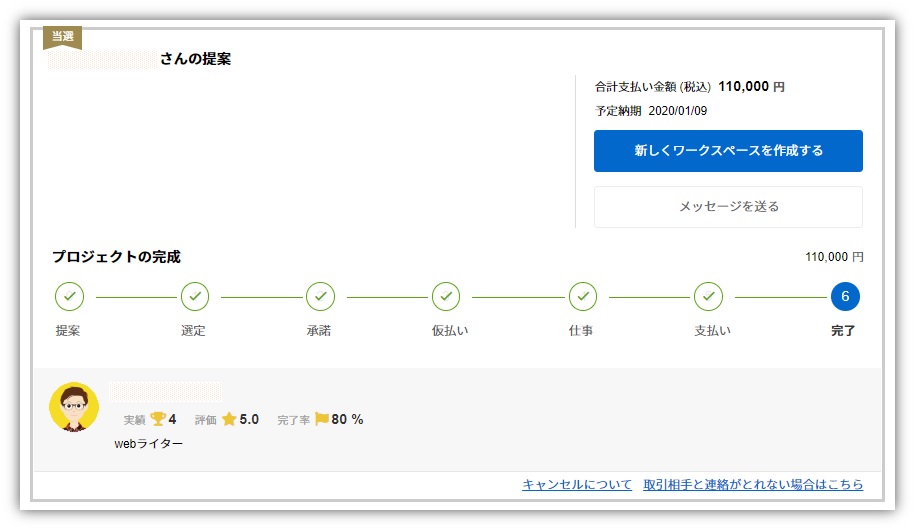Click the 新しくワークスペースを作成する button
Screen dimensions: 915x530
click(728, 151)
